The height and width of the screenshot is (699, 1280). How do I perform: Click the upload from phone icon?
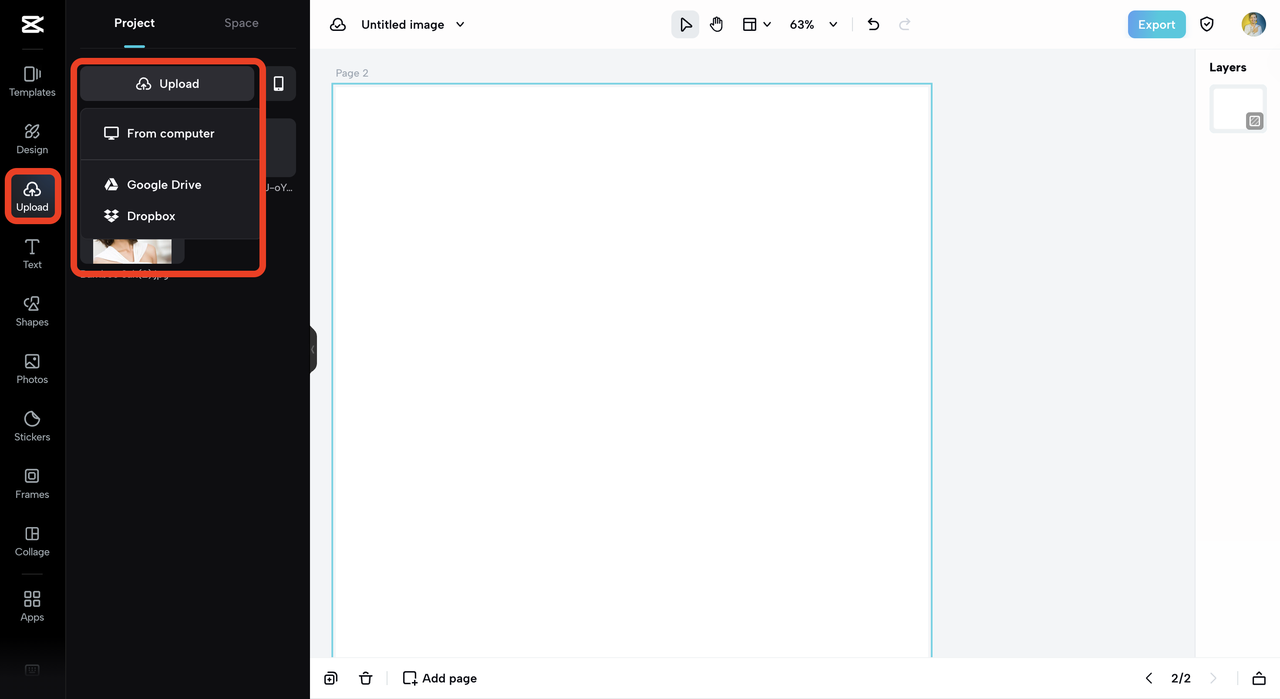(x=279, y=84)
